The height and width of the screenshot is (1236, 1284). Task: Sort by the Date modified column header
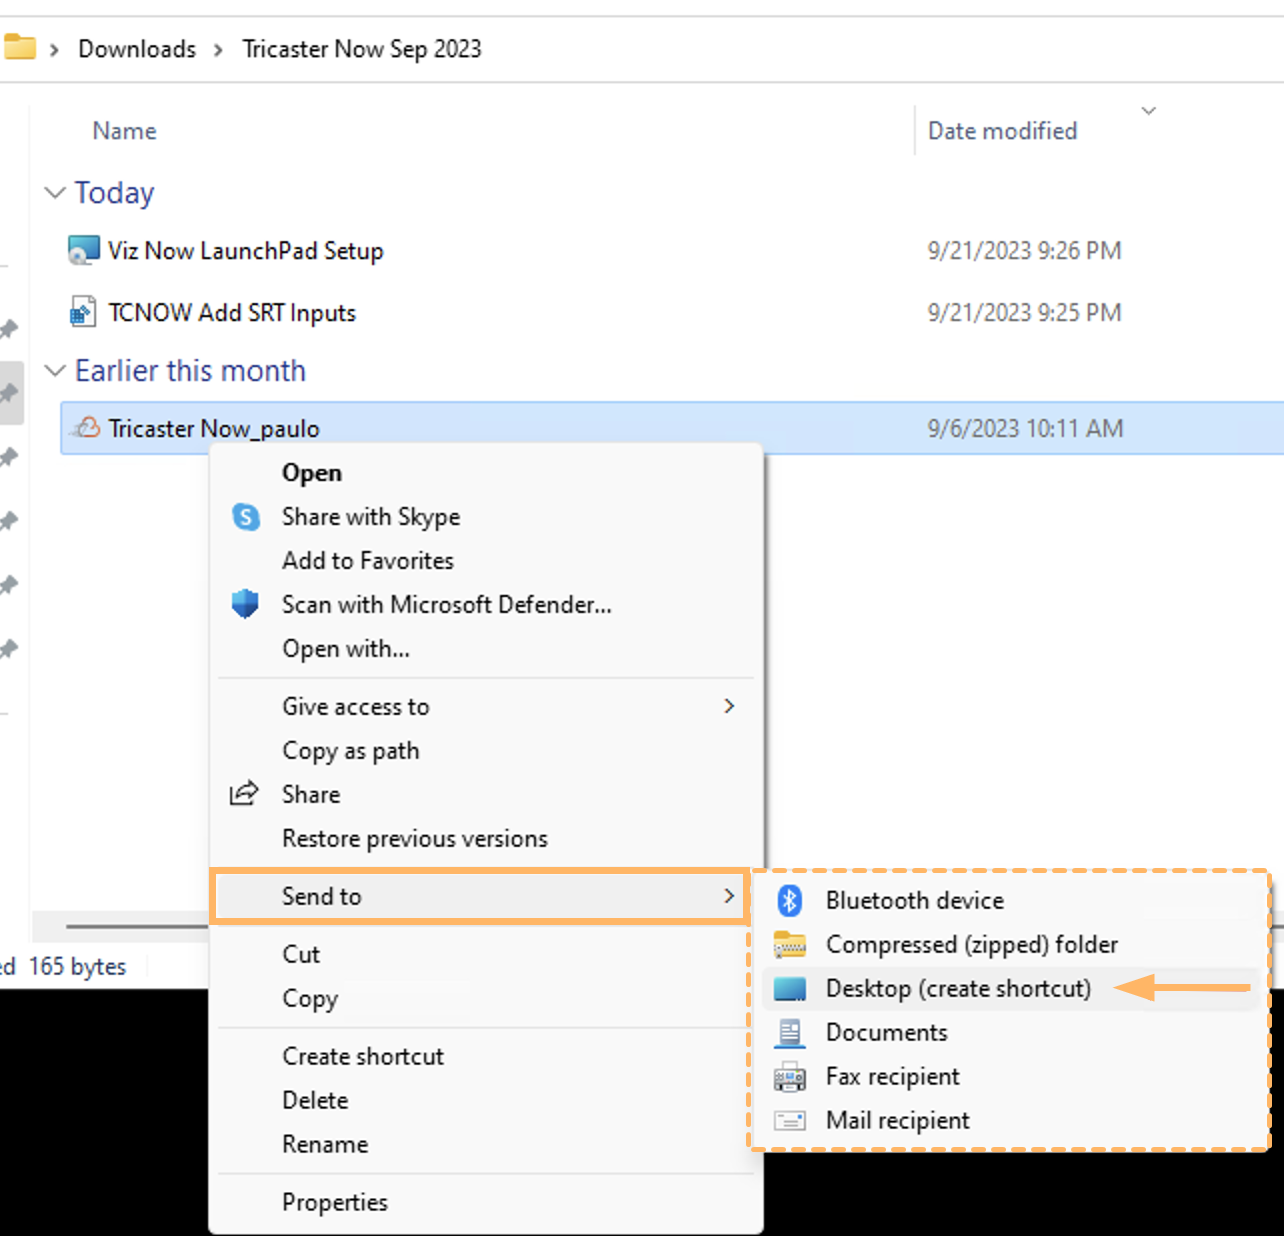point(1002,131)
